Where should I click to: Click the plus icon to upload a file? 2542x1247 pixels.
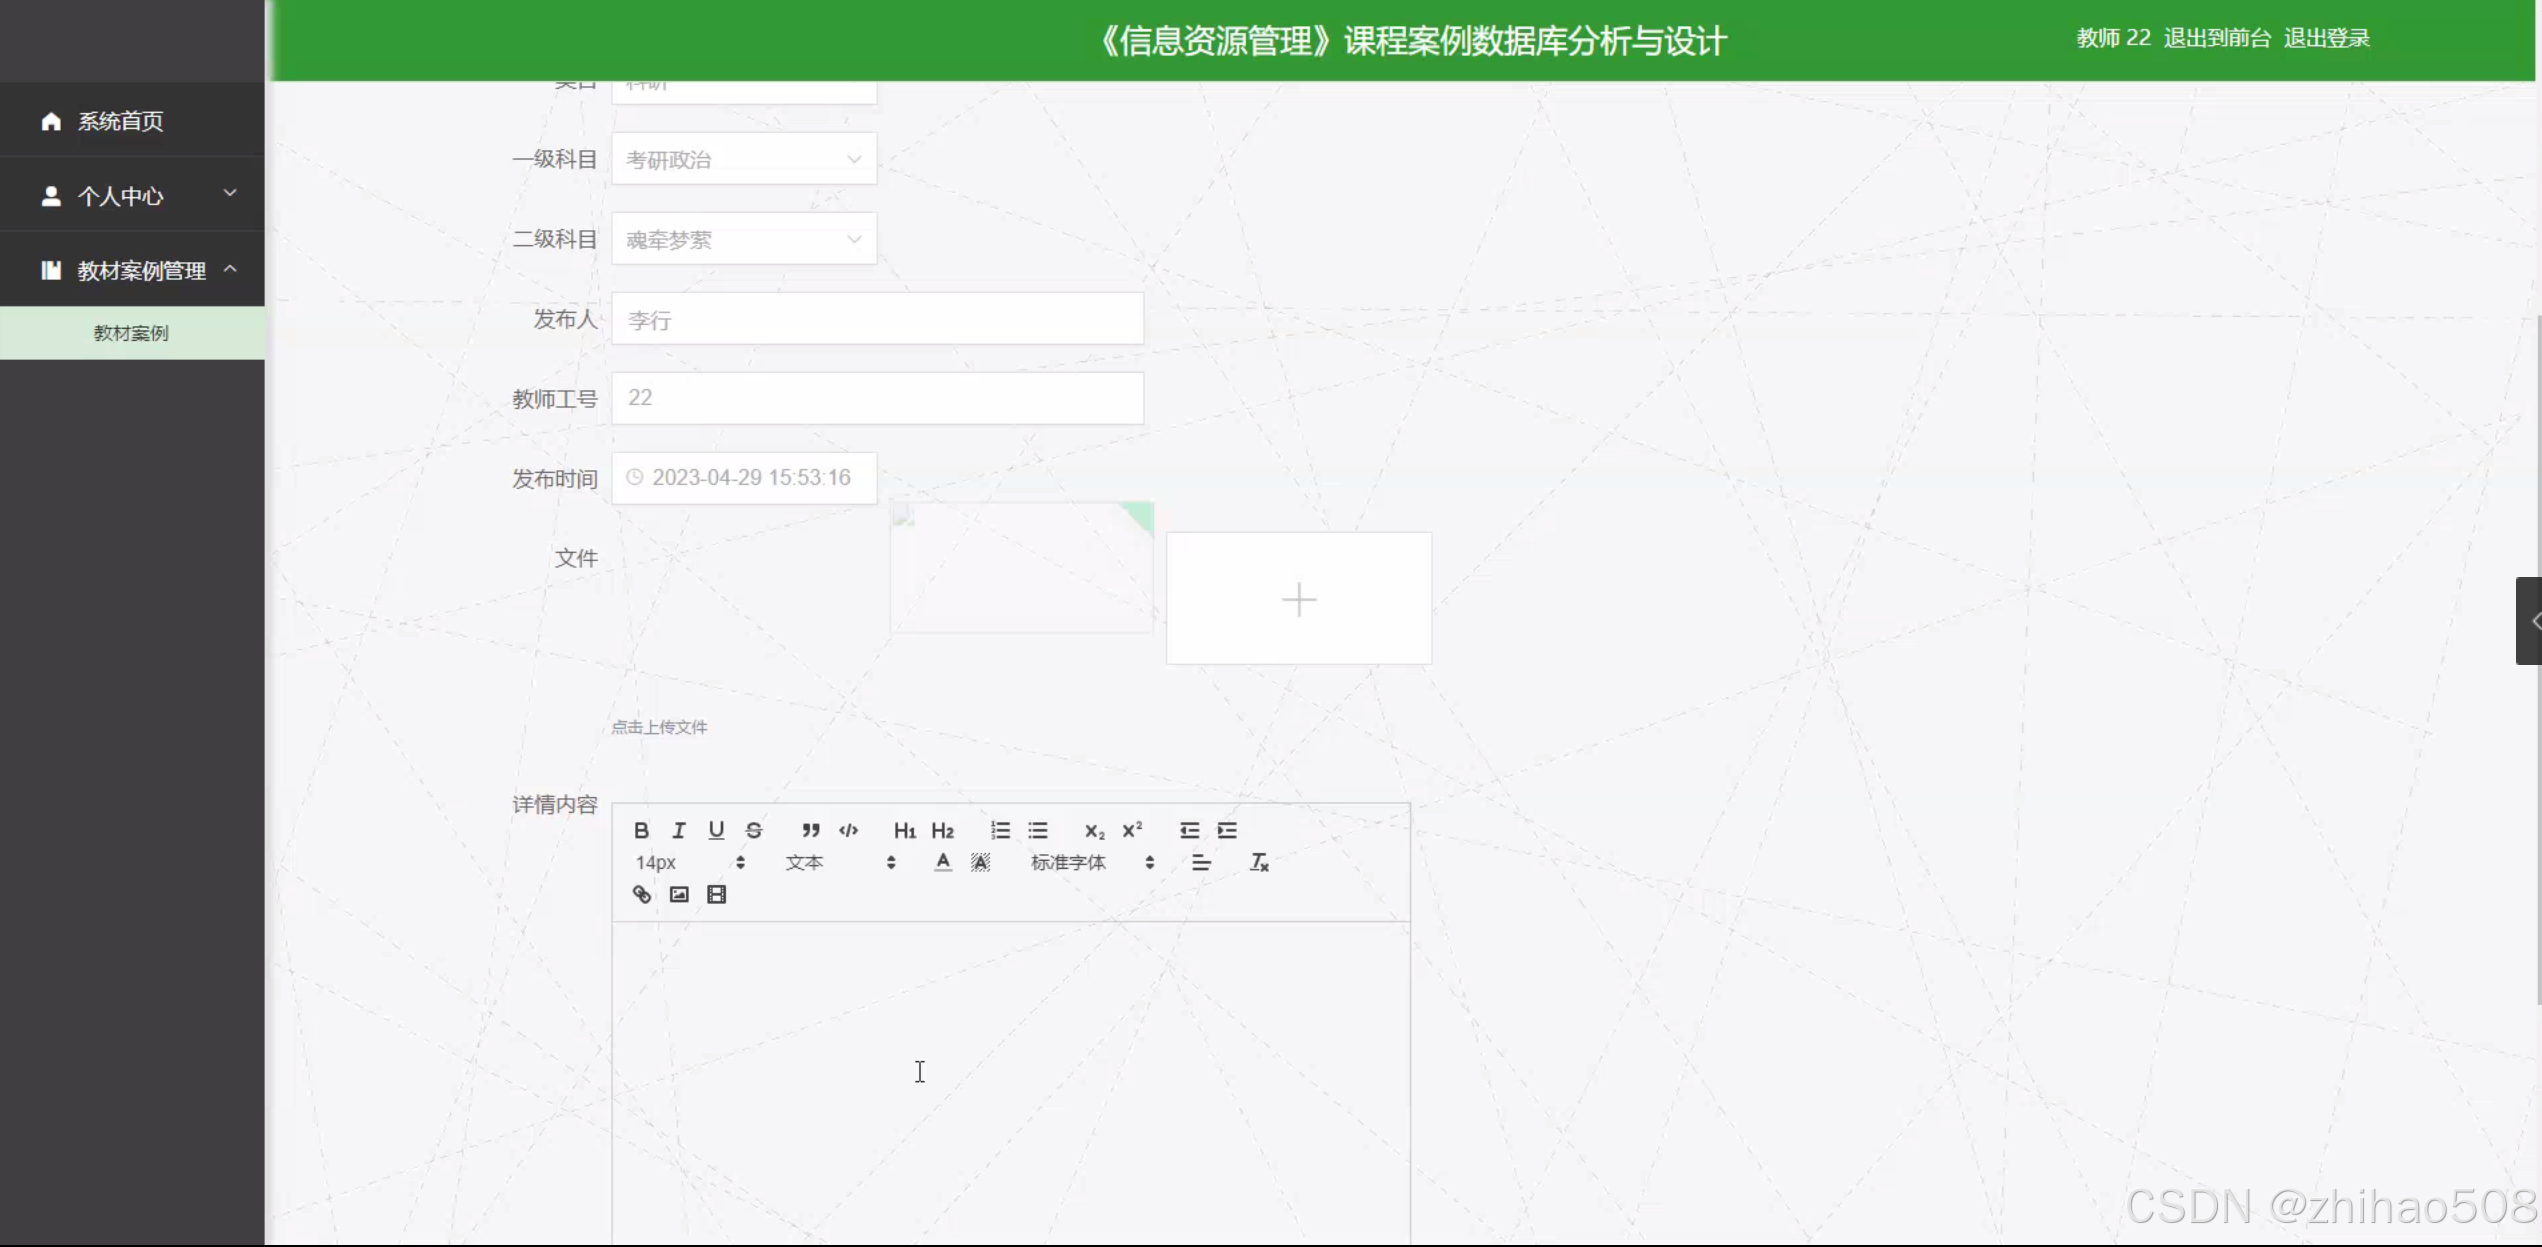(1299, 599)
